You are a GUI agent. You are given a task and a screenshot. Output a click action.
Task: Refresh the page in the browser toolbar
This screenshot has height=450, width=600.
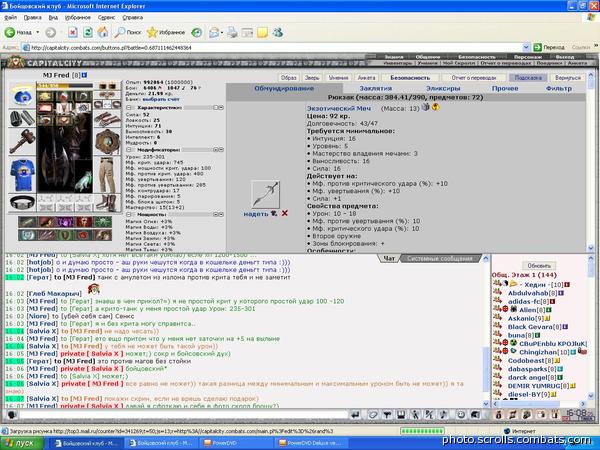click(88, 33)
